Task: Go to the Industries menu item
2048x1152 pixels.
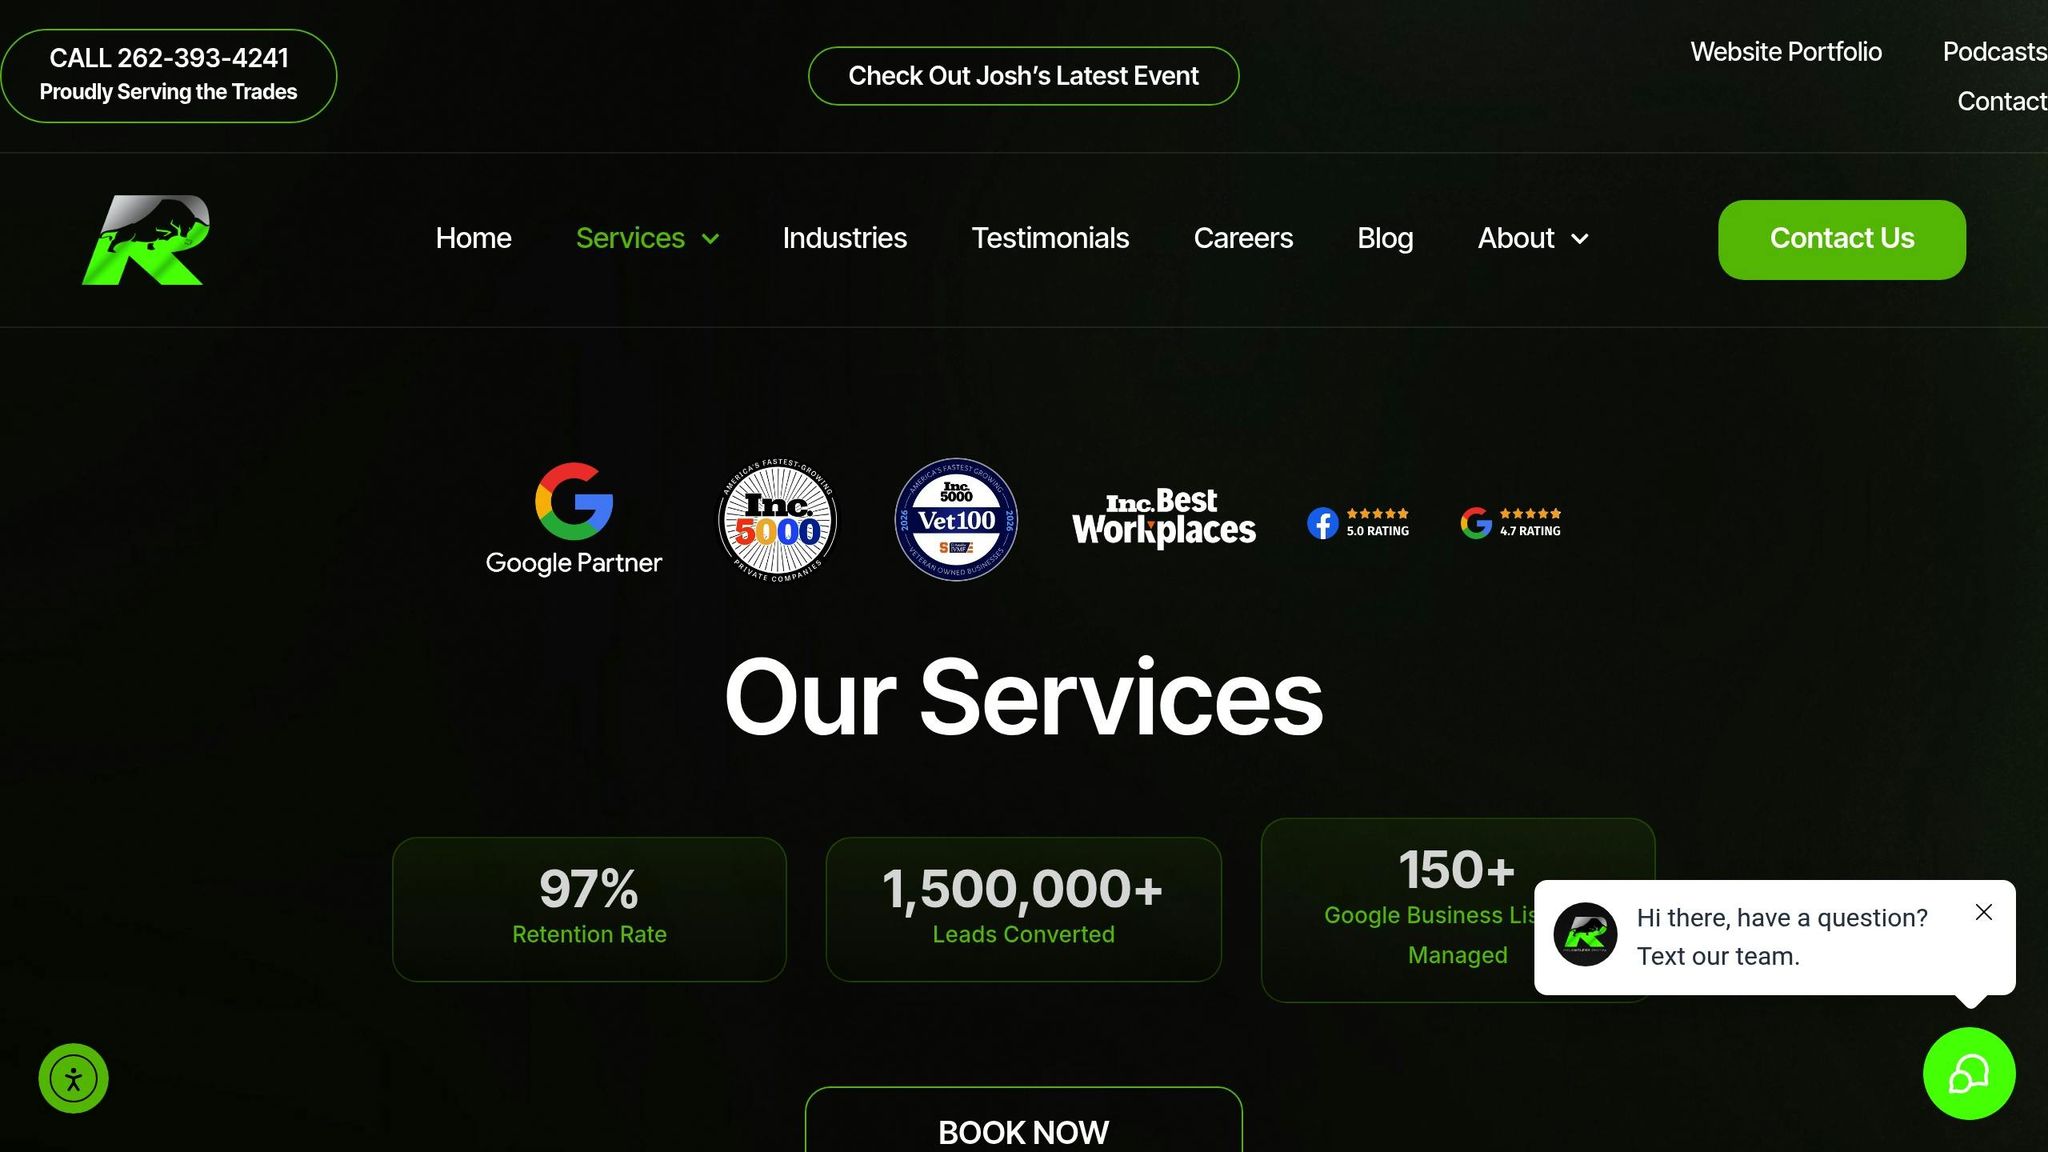Action: point(844,238)
